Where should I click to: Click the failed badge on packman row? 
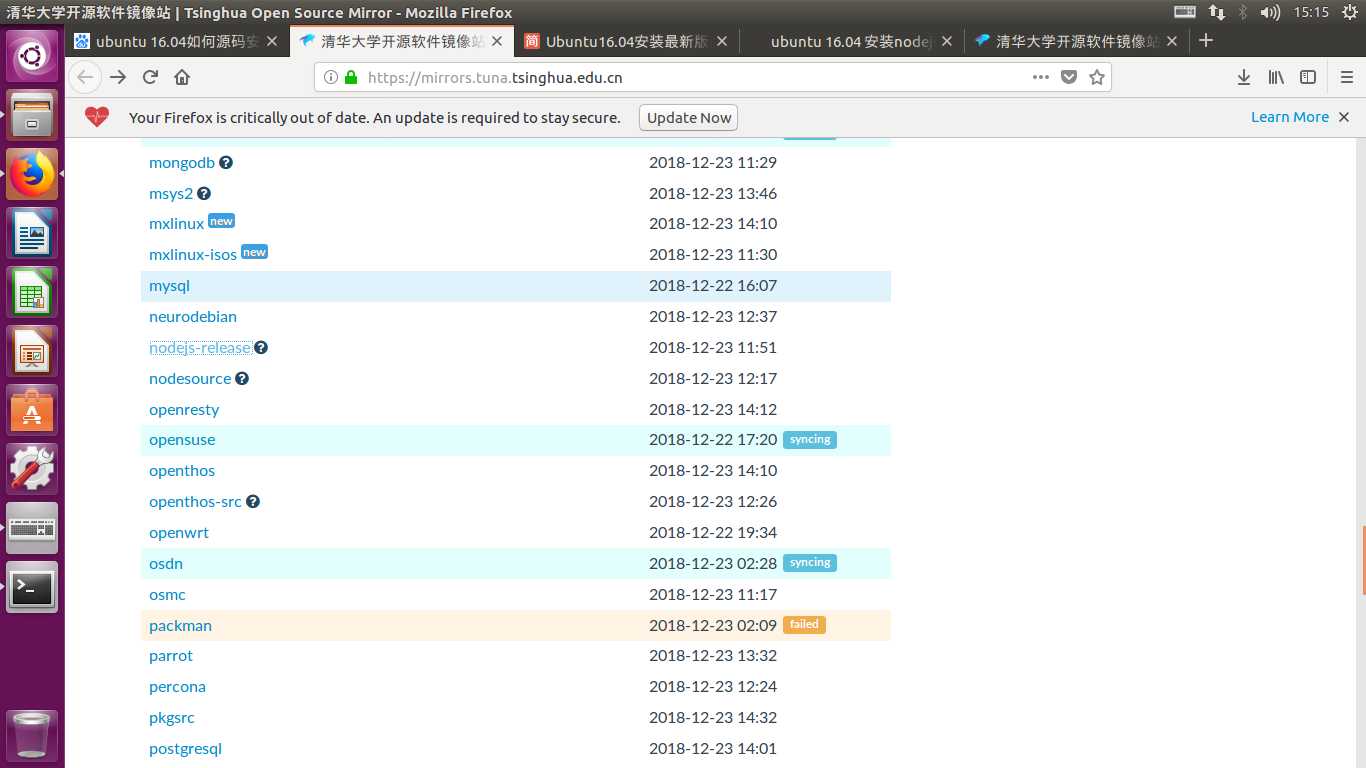pyautogui.click(x=804, y=624)
